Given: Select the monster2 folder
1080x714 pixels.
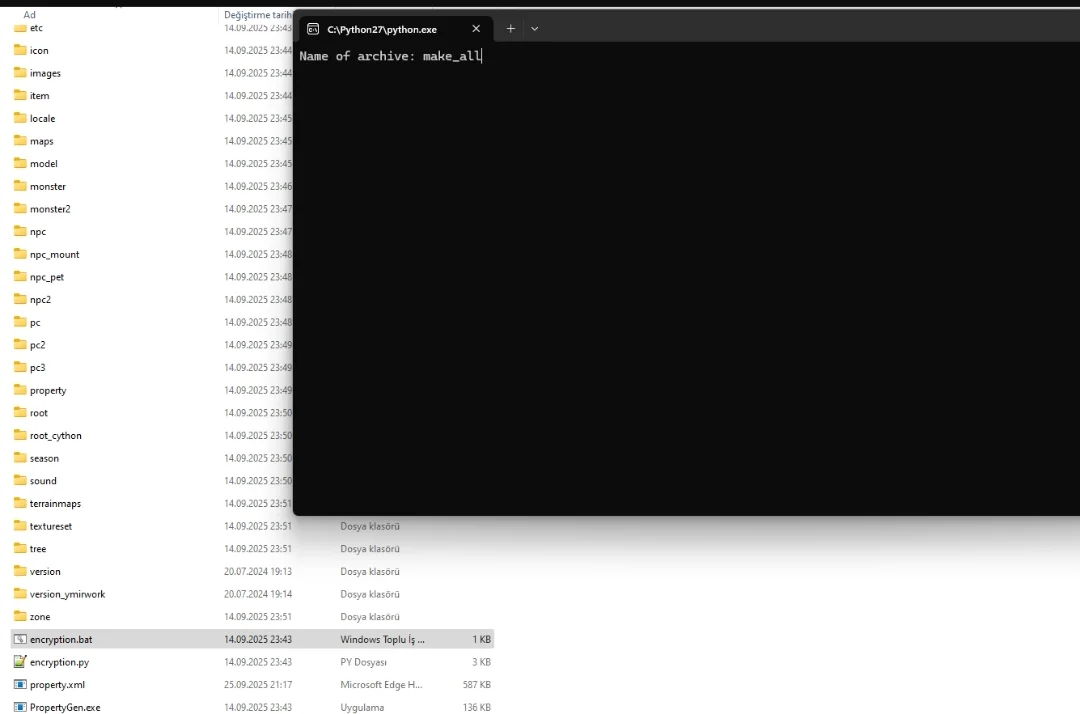Looking at the screenshot, I should pyautogui.click(x=50, y=209).
